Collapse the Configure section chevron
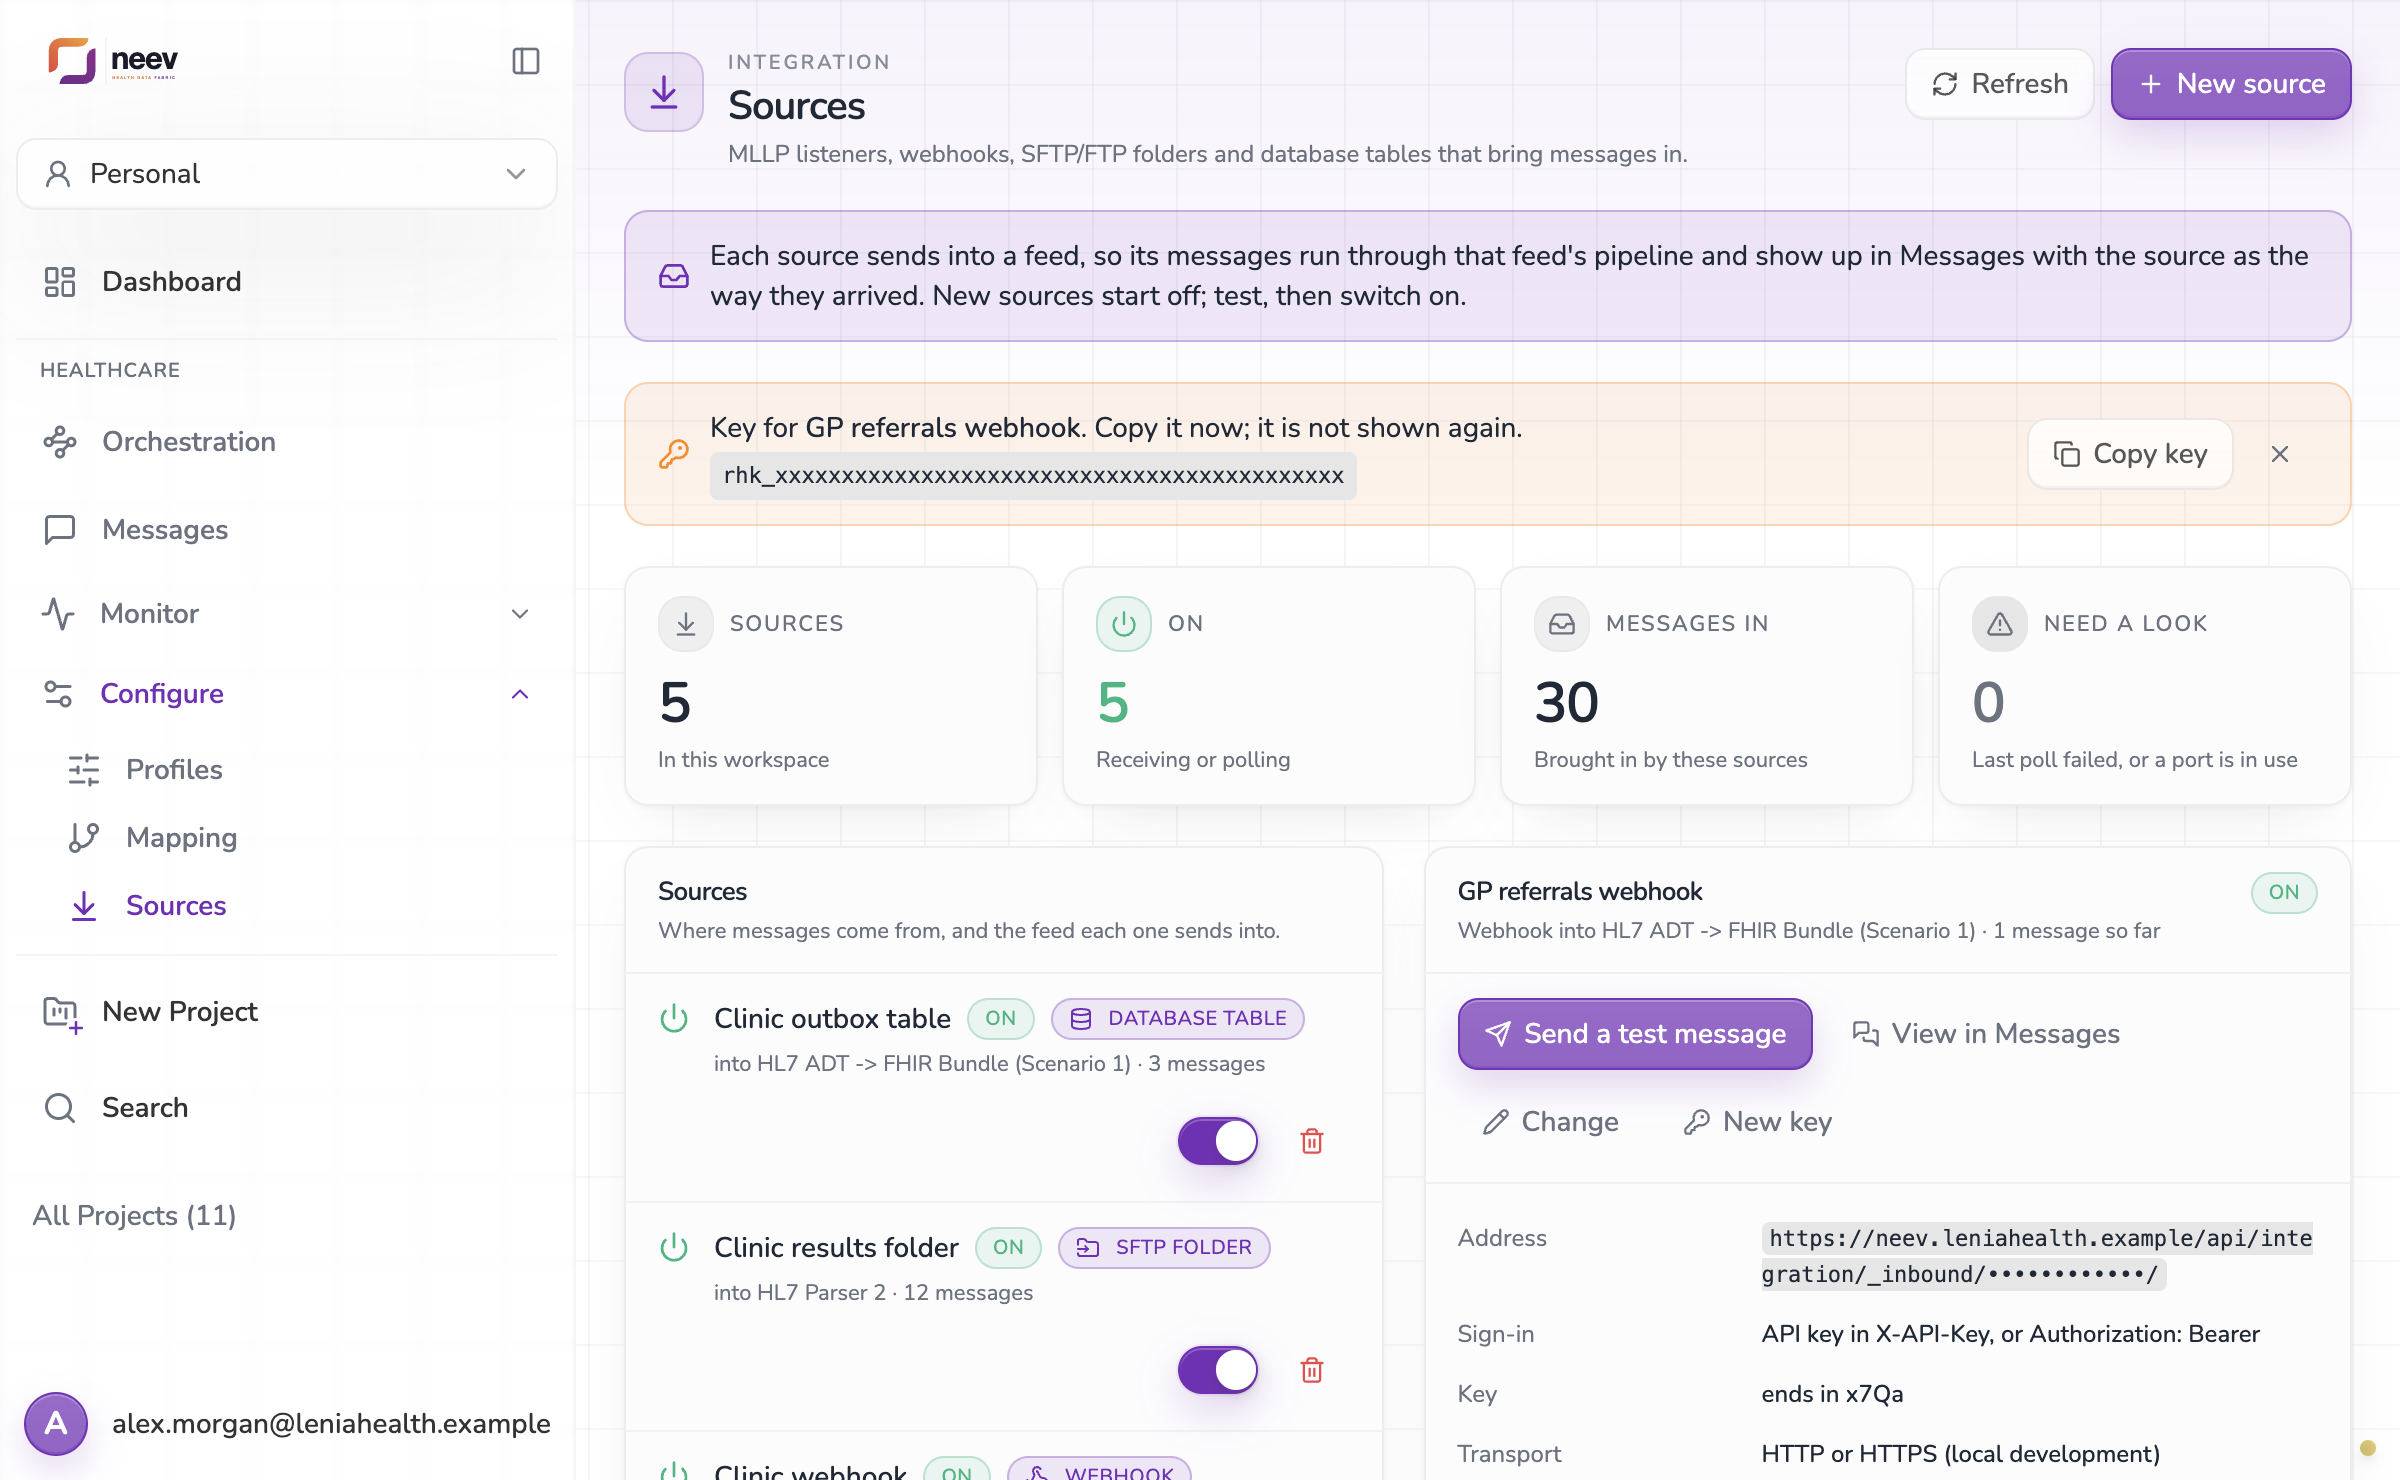2400x1480 pixels. tap(520, 694)
